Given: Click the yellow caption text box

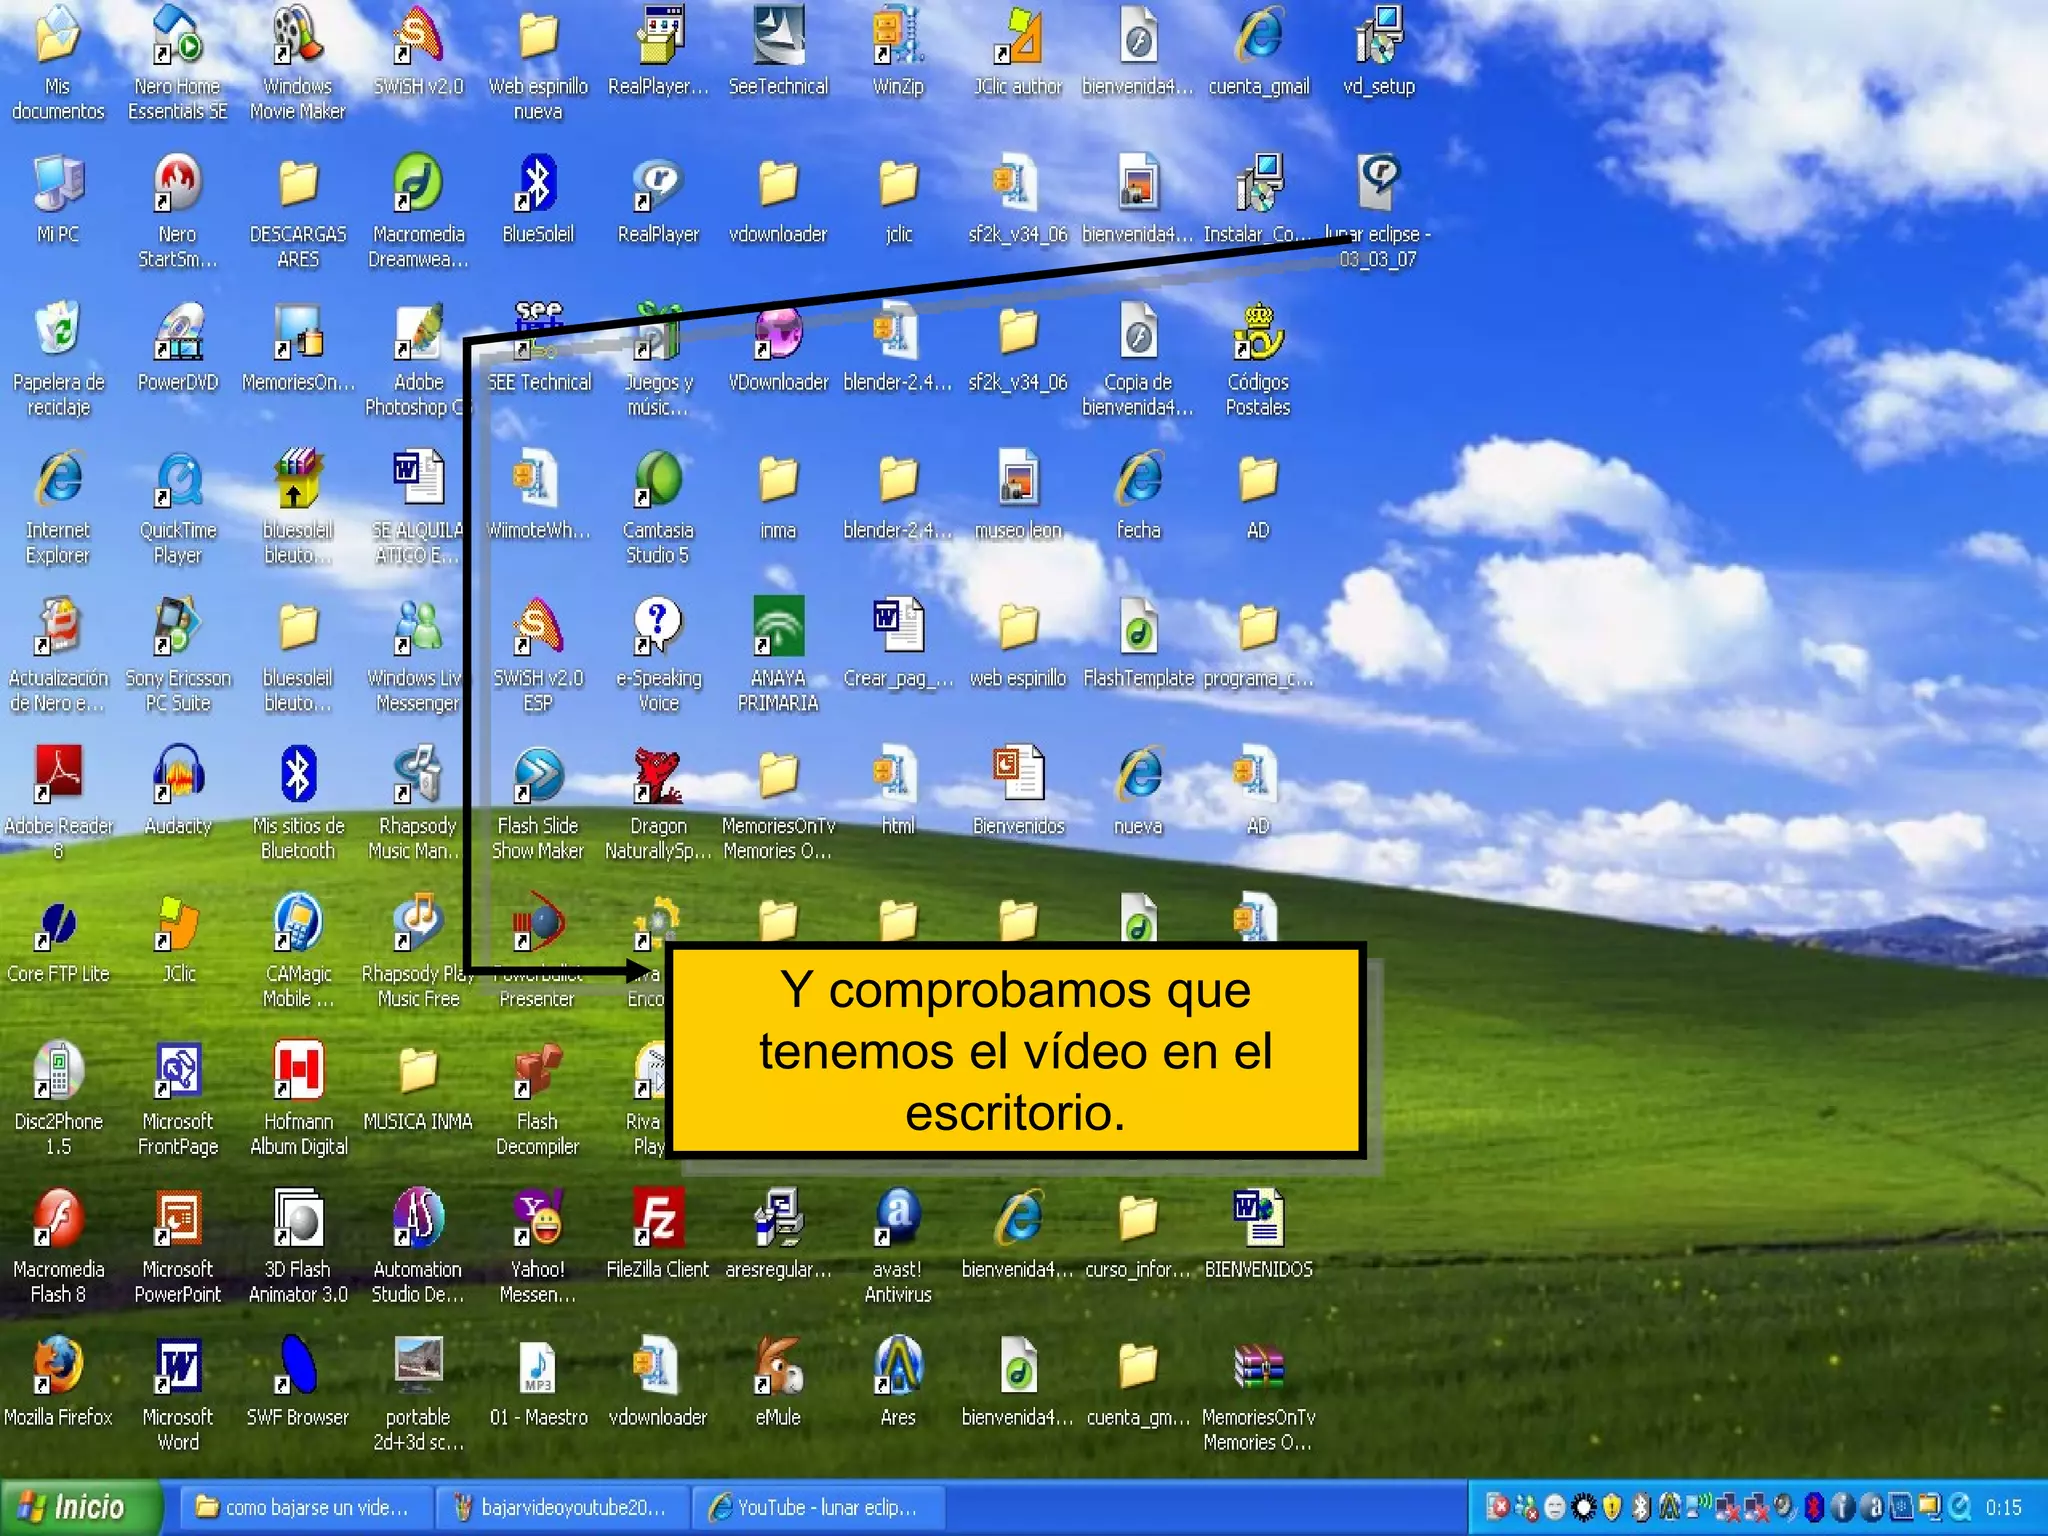Looking at the screenshot, I should (1015, 1050).
